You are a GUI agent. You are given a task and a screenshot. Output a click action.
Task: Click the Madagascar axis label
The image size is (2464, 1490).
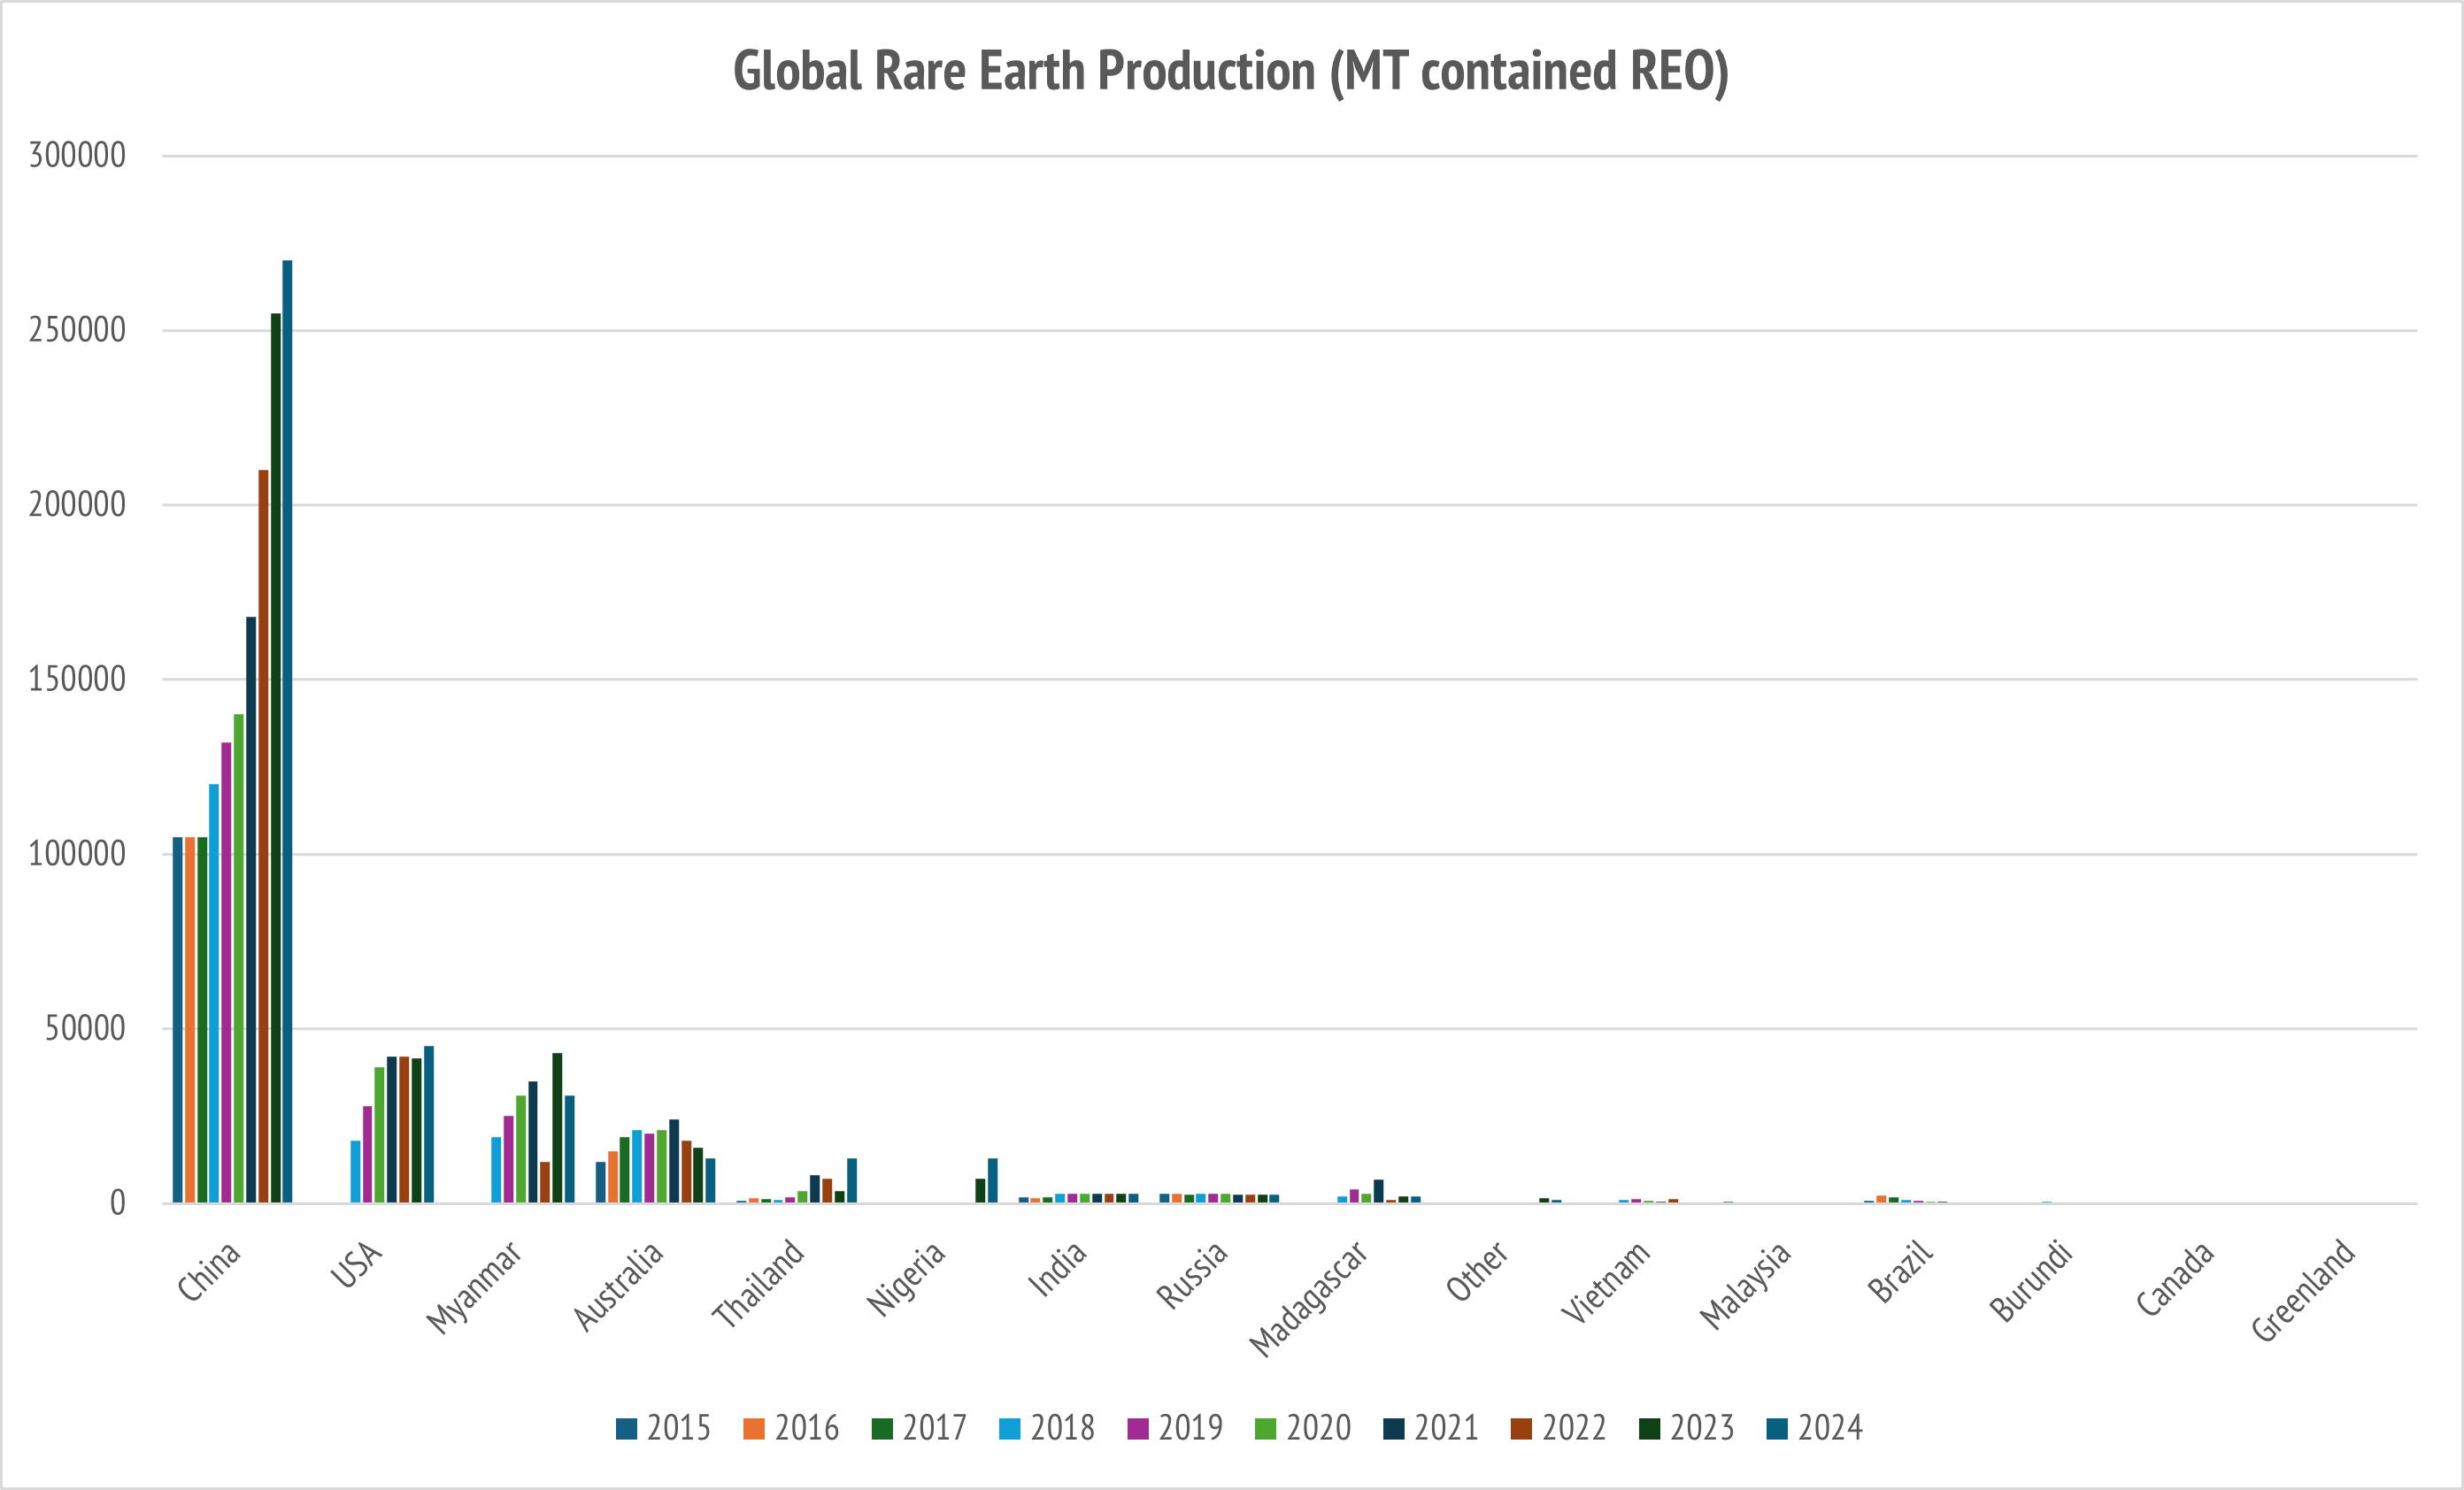coord(1309,1298)
